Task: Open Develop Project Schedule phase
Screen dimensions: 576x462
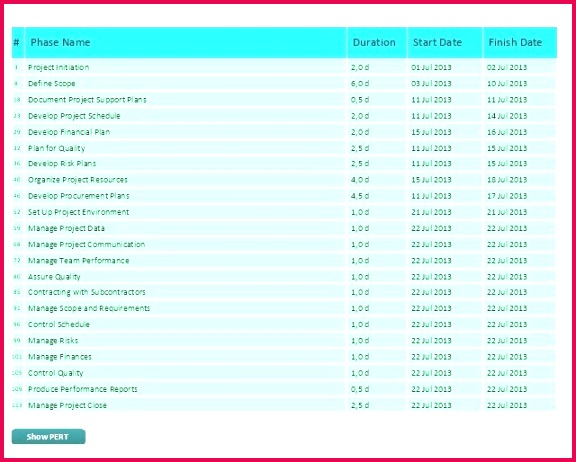Action: (284, 116)
